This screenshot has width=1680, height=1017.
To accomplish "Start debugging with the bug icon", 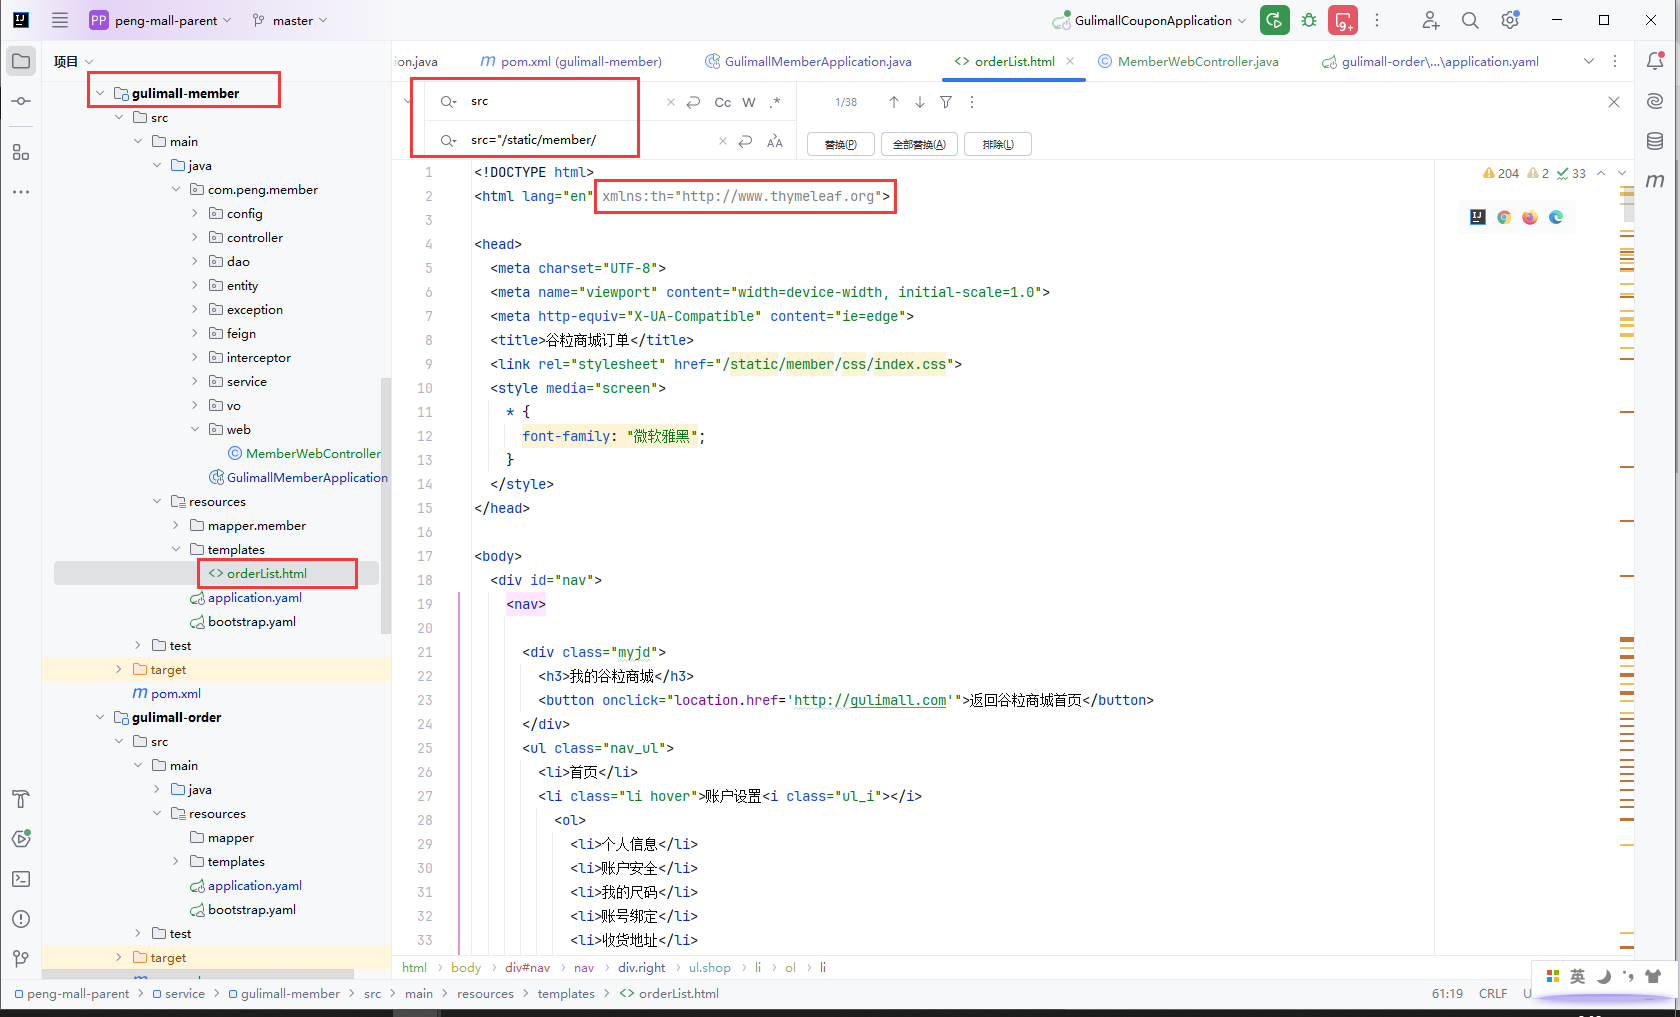I will tap(1309, 20).
